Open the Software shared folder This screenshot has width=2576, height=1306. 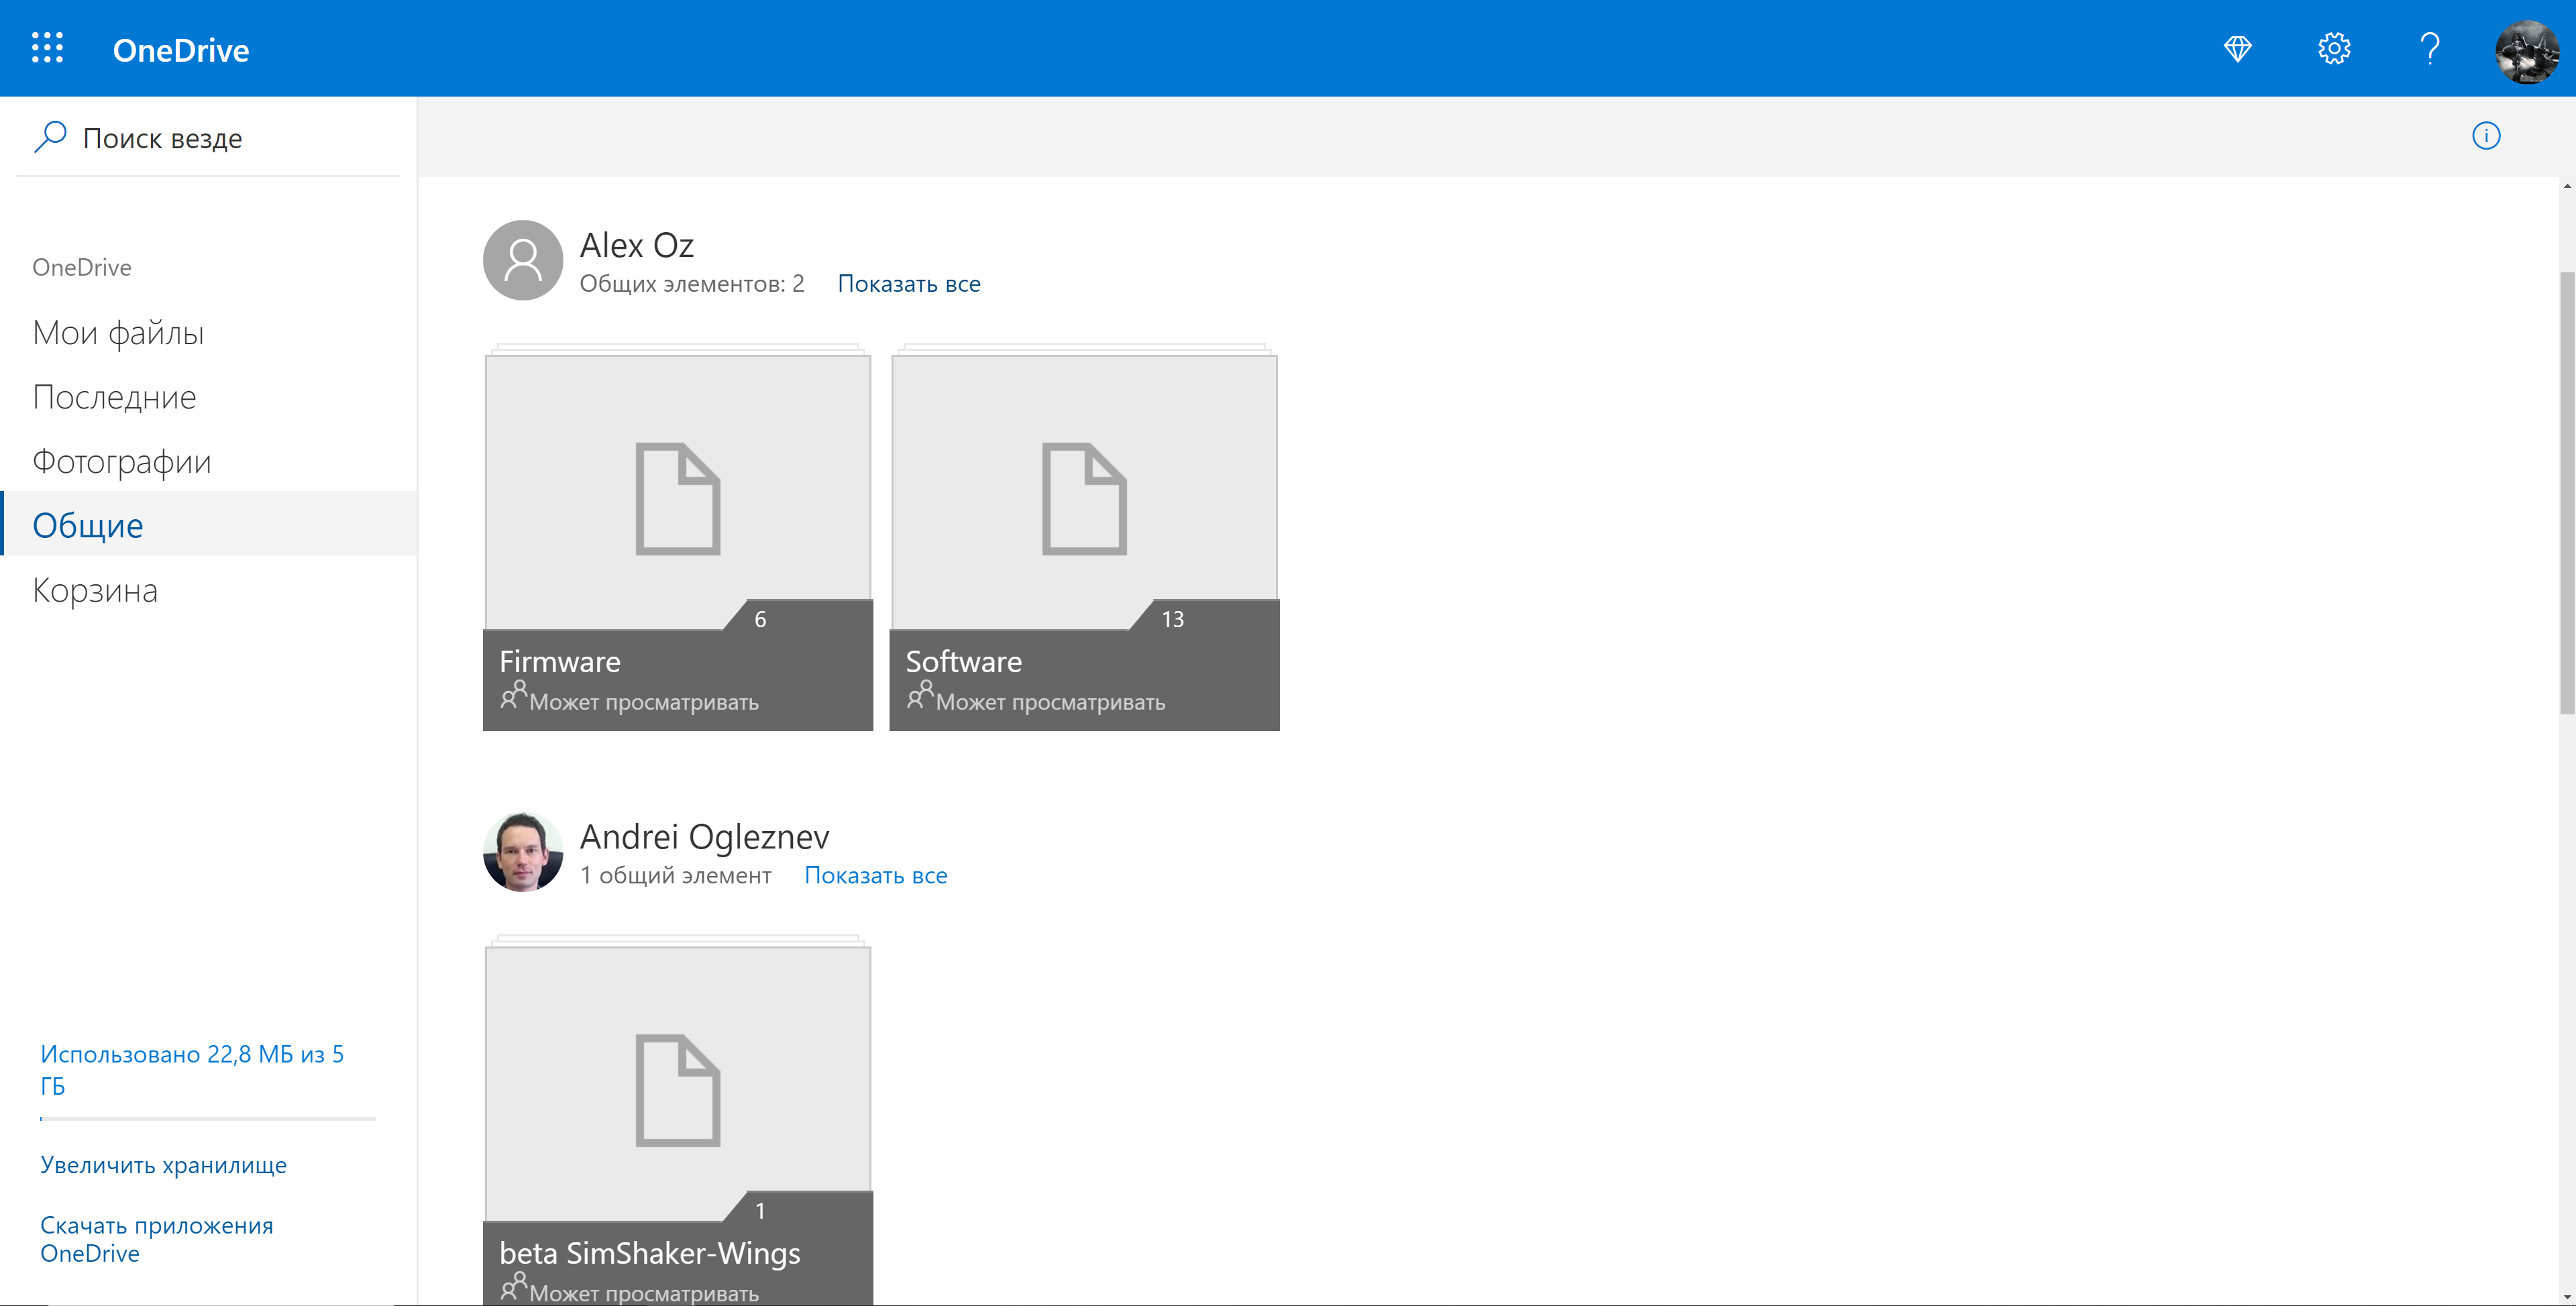pos(1084,540)
